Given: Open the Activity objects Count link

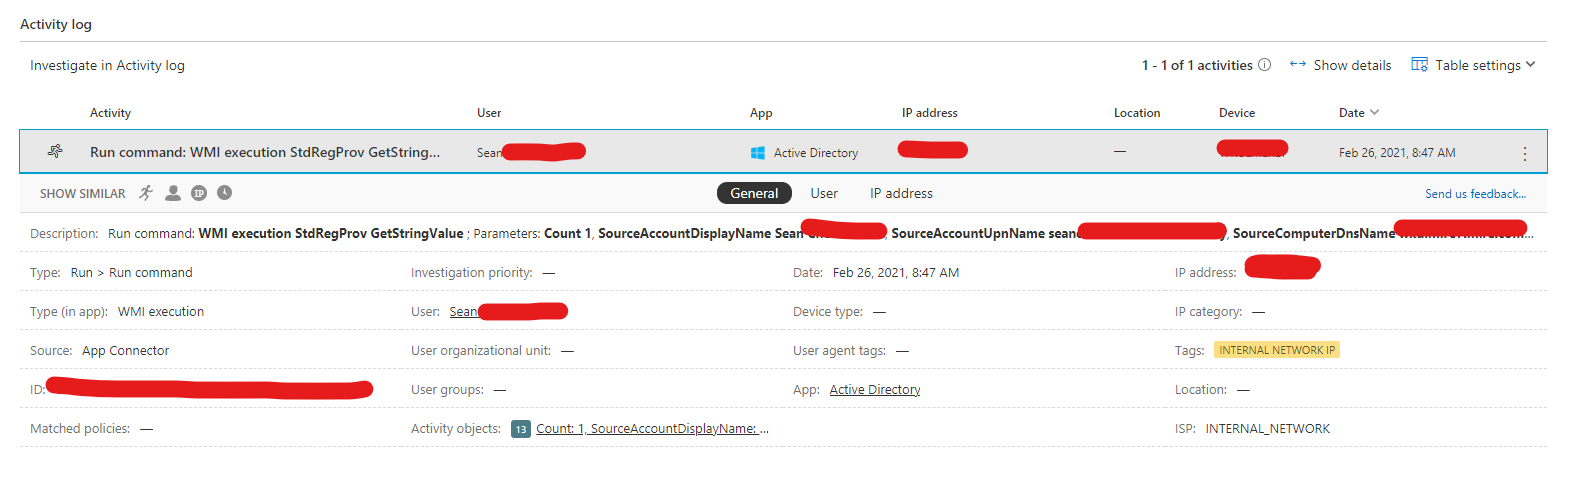Looking at the screenshot, I should point(652,429).
